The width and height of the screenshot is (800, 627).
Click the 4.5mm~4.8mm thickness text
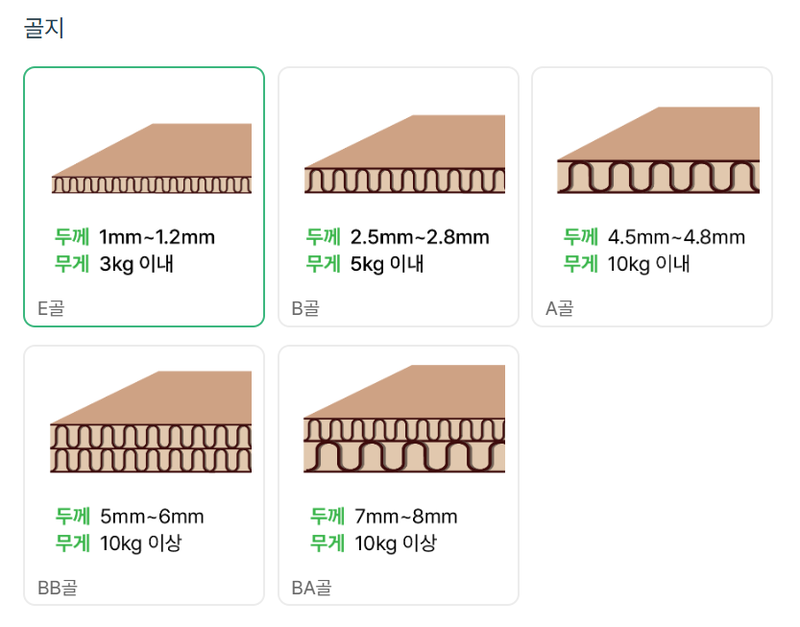676,237
